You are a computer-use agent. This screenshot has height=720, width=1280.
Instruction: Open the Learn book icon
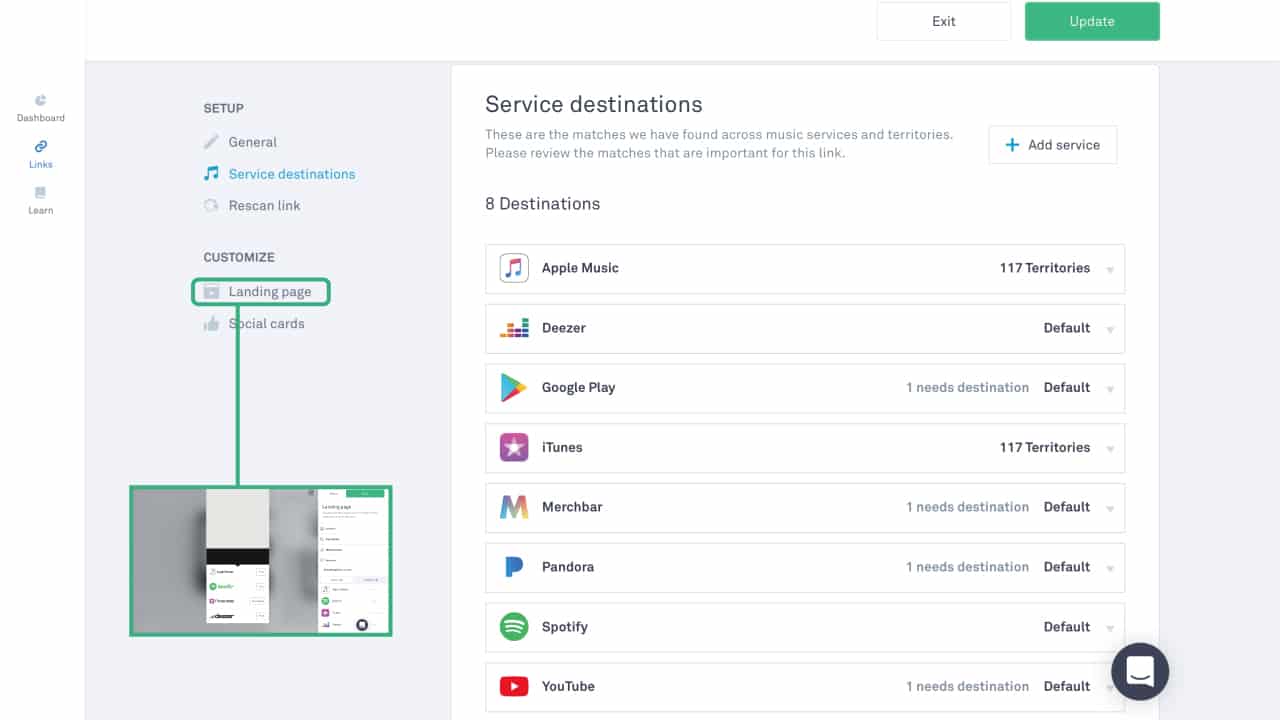coord(40,193)
